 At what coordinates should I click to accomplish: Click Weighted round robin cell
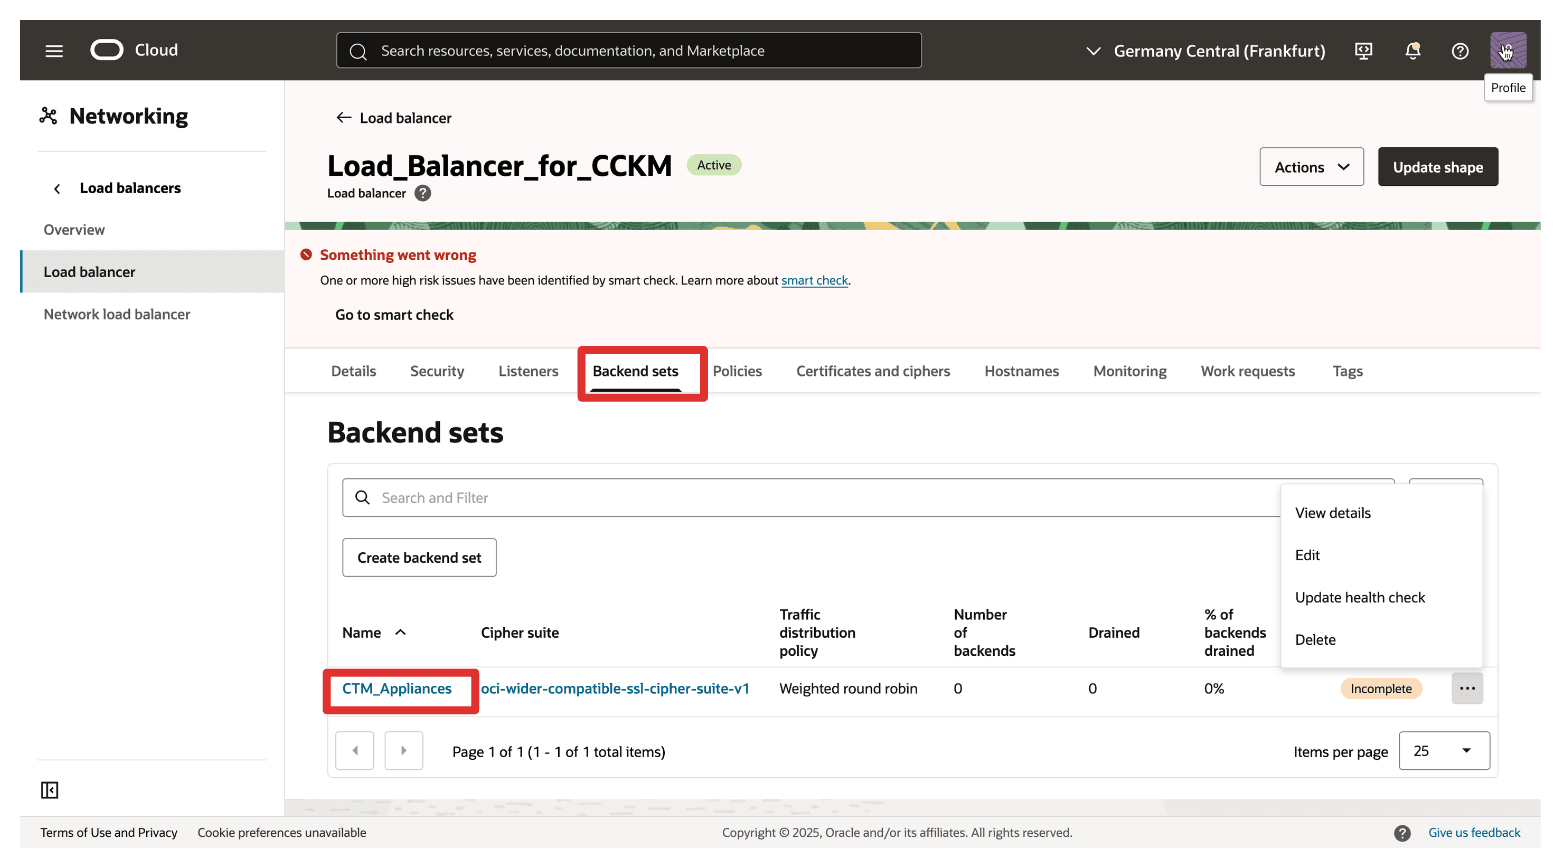(x=848, y=689)
